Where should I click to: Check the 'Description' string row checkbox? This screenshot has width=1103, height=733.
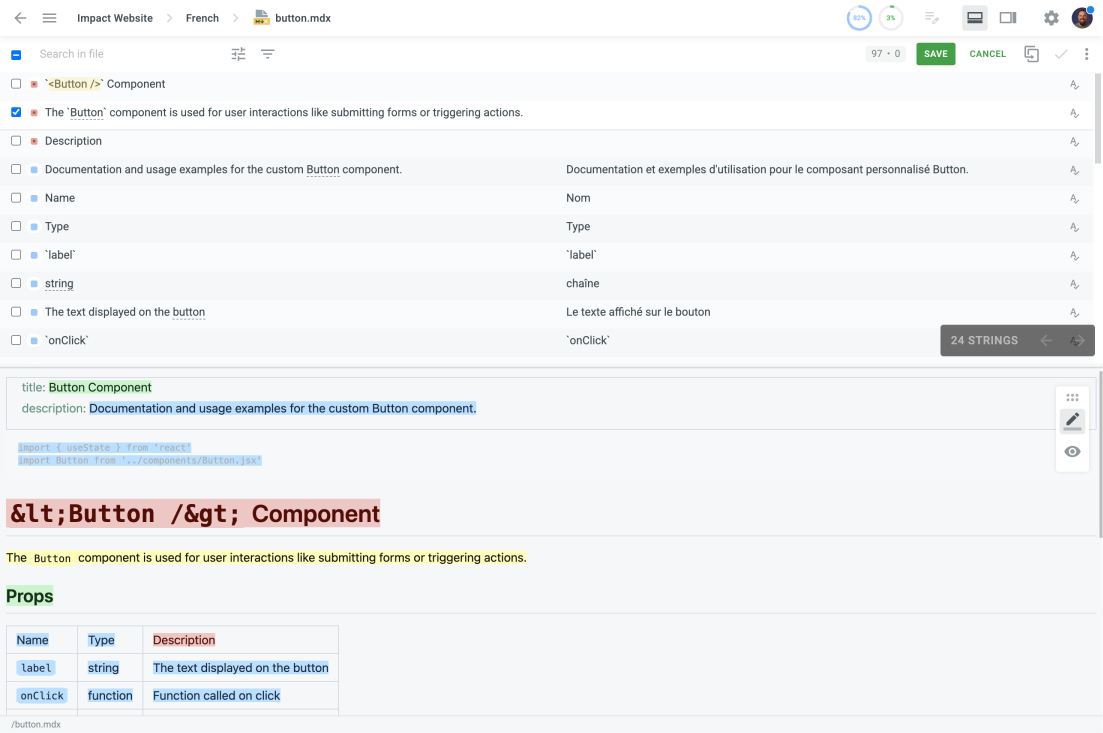coord(16,141)
